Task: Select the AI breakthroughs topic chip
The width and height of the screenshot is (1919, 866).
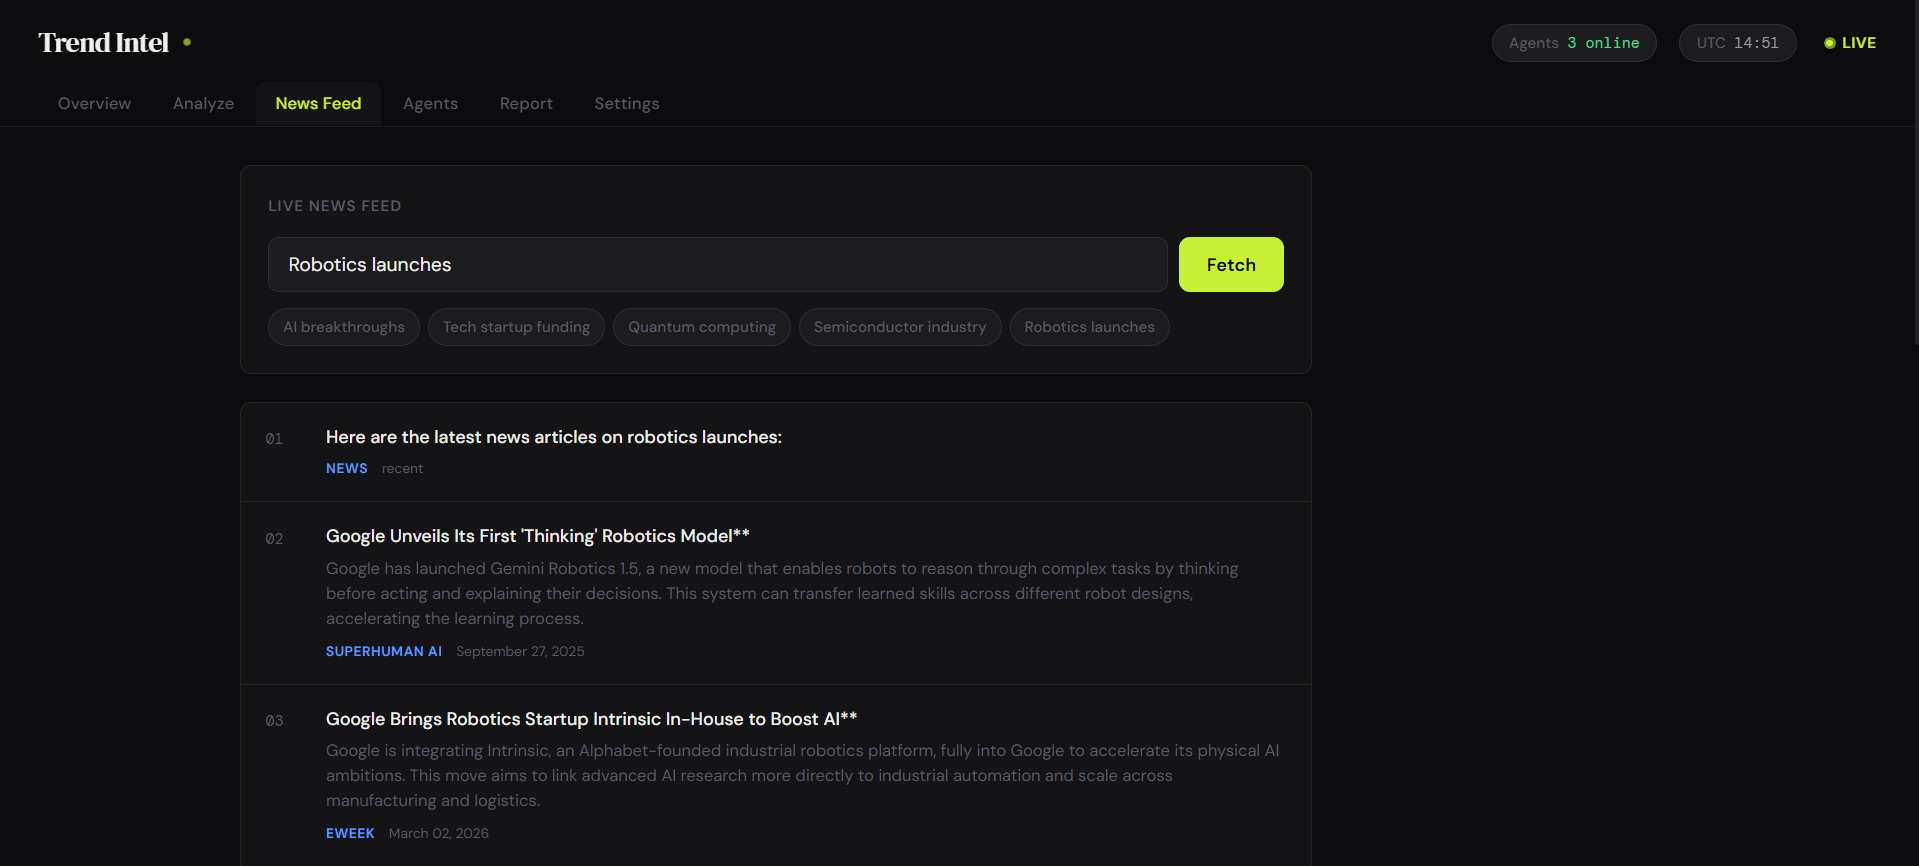Action: point(344,327)
